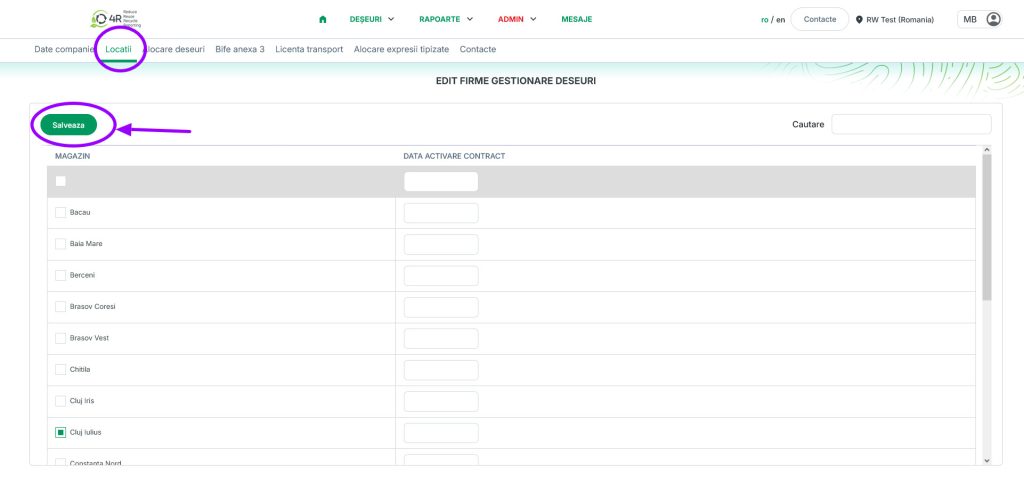
Task: Click the Contacte button in header
Action: (819, 19)
